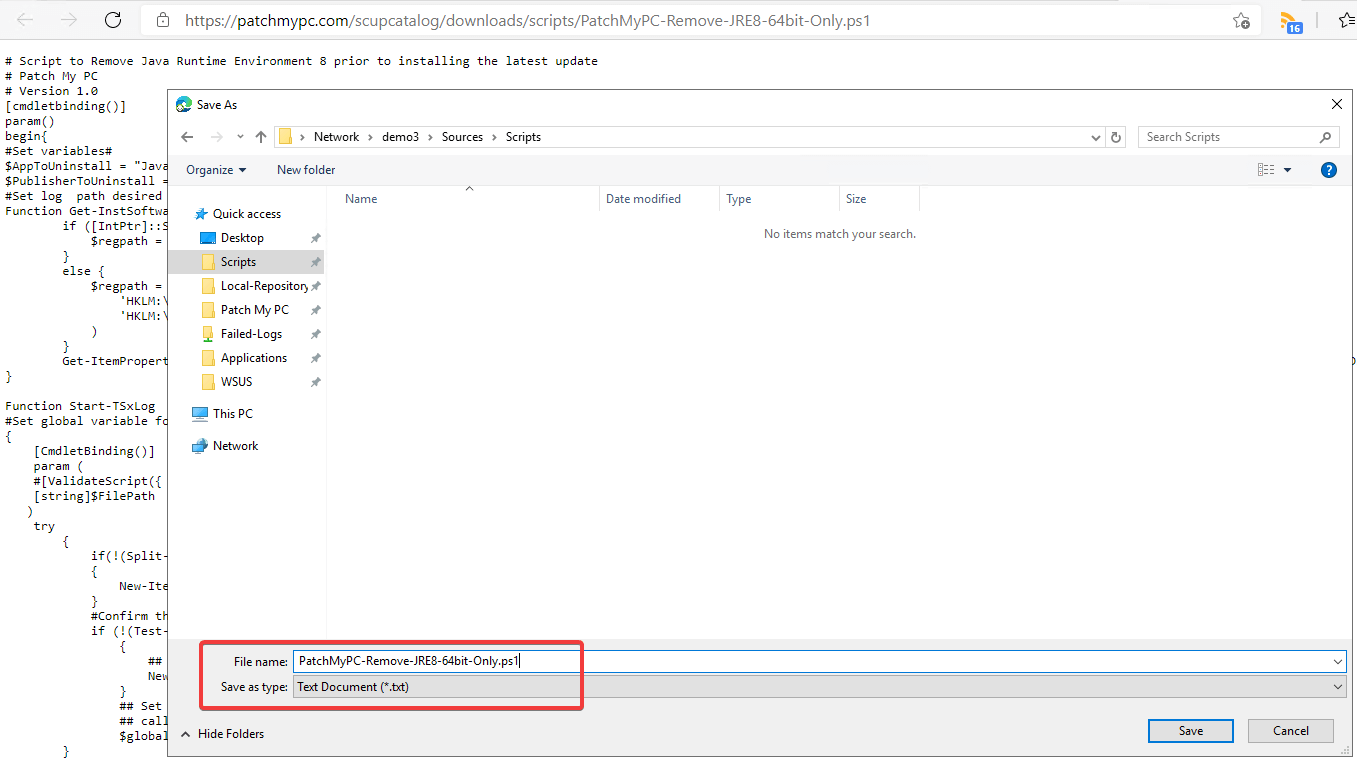Refresh the Scripts folder view

click(1117, 137)
